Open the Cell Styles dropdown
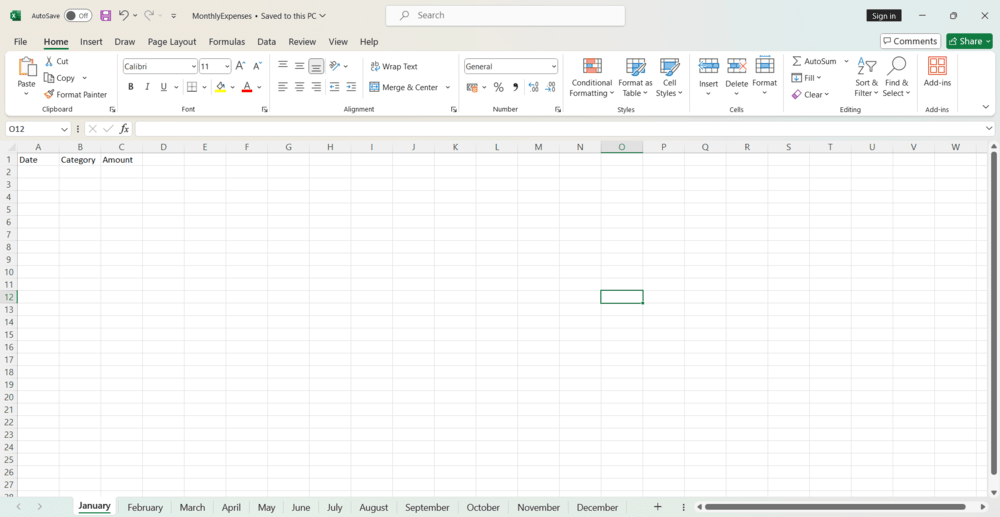The image size is (1000, 517). point(670,78)
